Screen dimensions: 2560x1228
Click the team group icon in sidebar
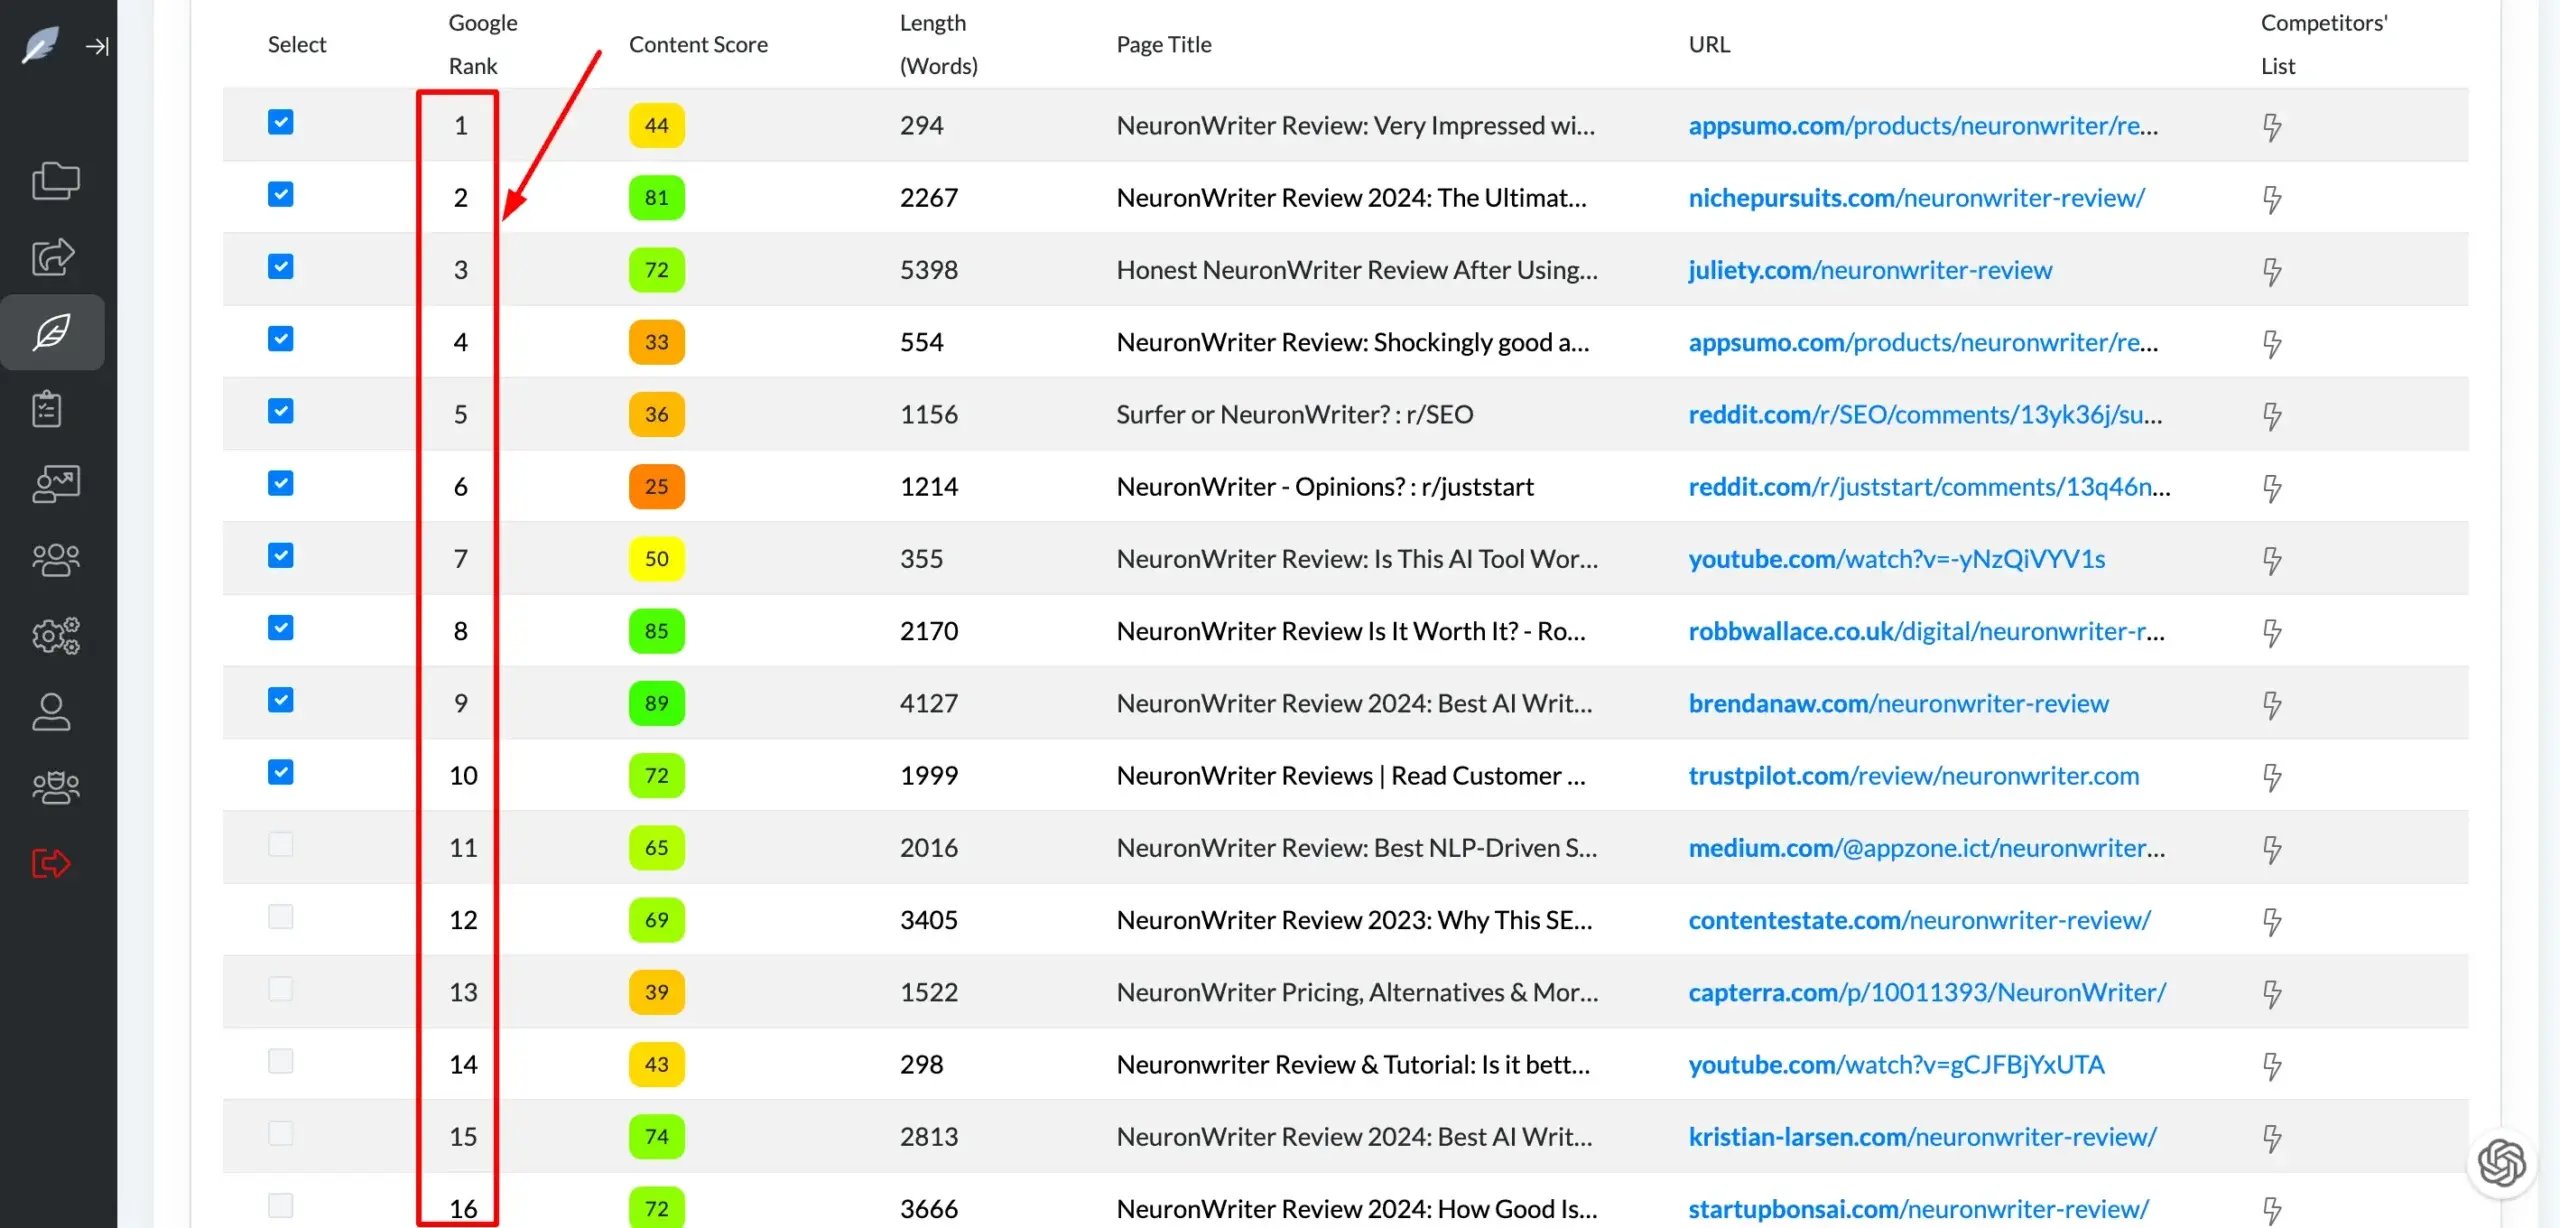[56, 559]
